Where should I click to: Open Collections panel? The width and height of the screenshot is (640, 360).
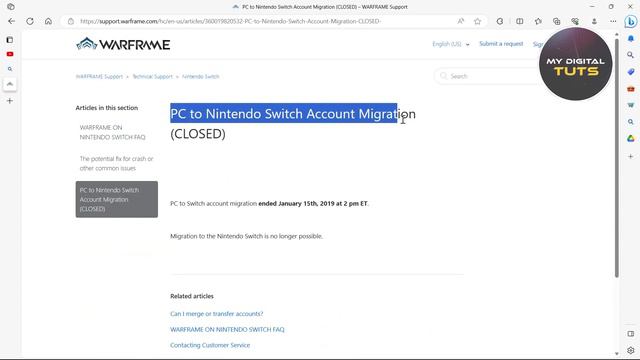click(x=557, y=21)
